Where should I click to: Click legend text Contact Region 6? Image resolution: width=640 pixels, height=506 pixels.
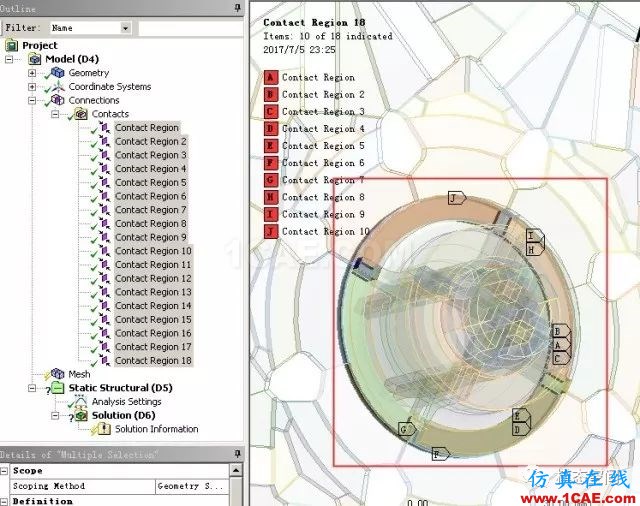coord(323,163)
